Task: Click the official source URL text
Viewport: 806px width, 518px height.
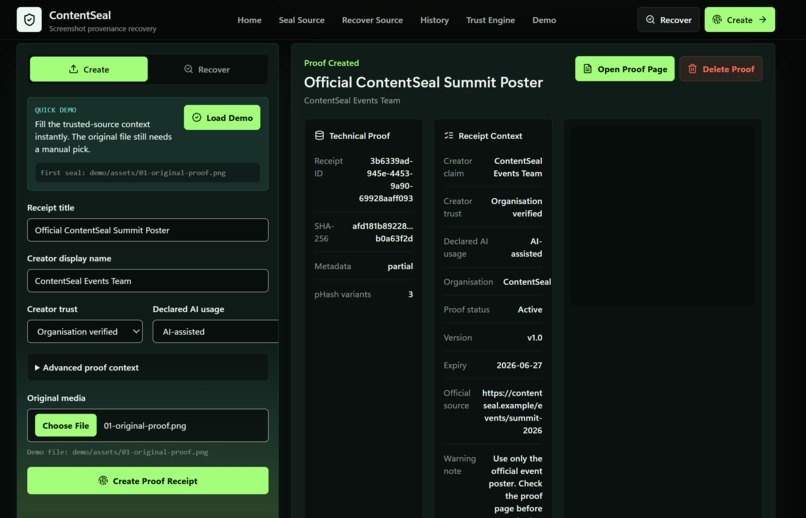Action: click(512, 412)
